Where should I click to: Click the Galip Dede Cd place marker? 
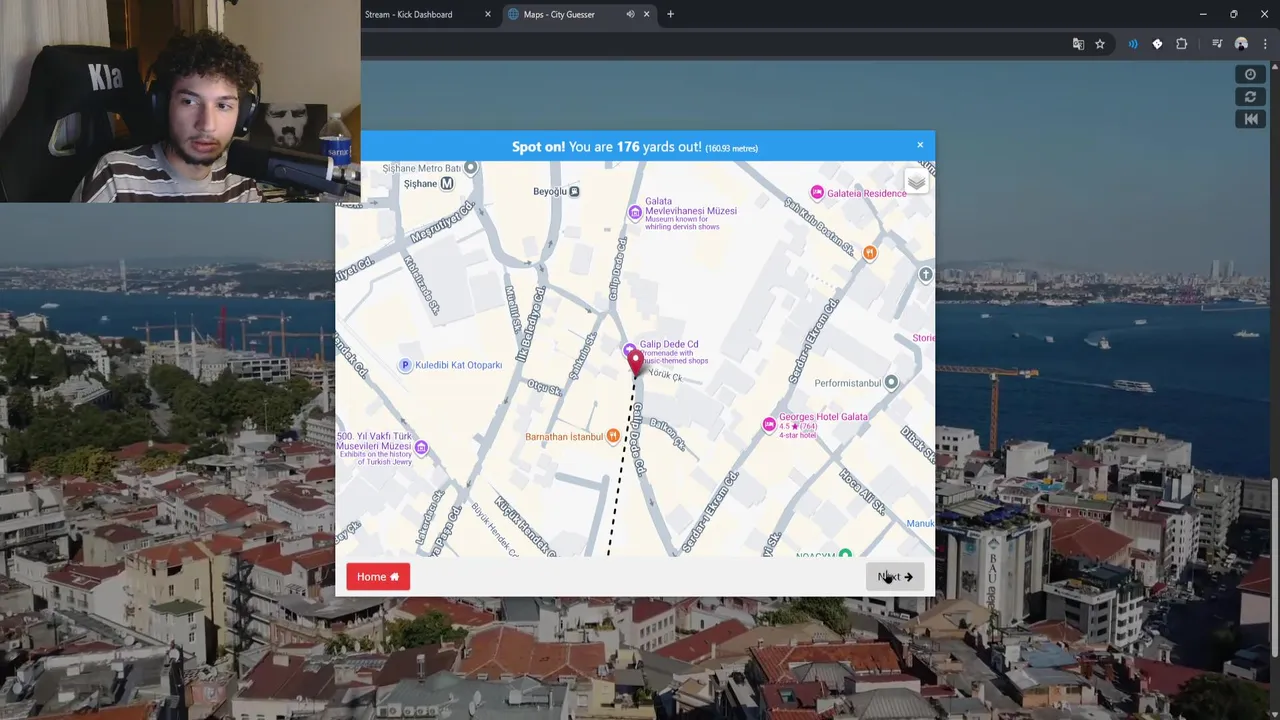tap(630, 350)
